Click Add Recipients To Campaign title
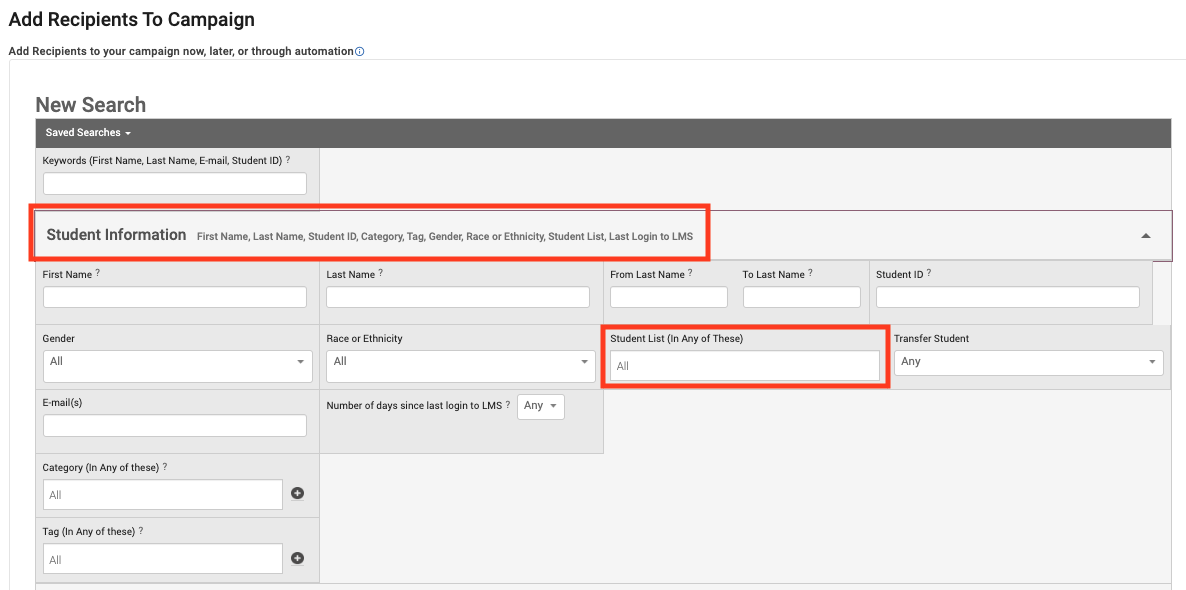 (132, 20)
